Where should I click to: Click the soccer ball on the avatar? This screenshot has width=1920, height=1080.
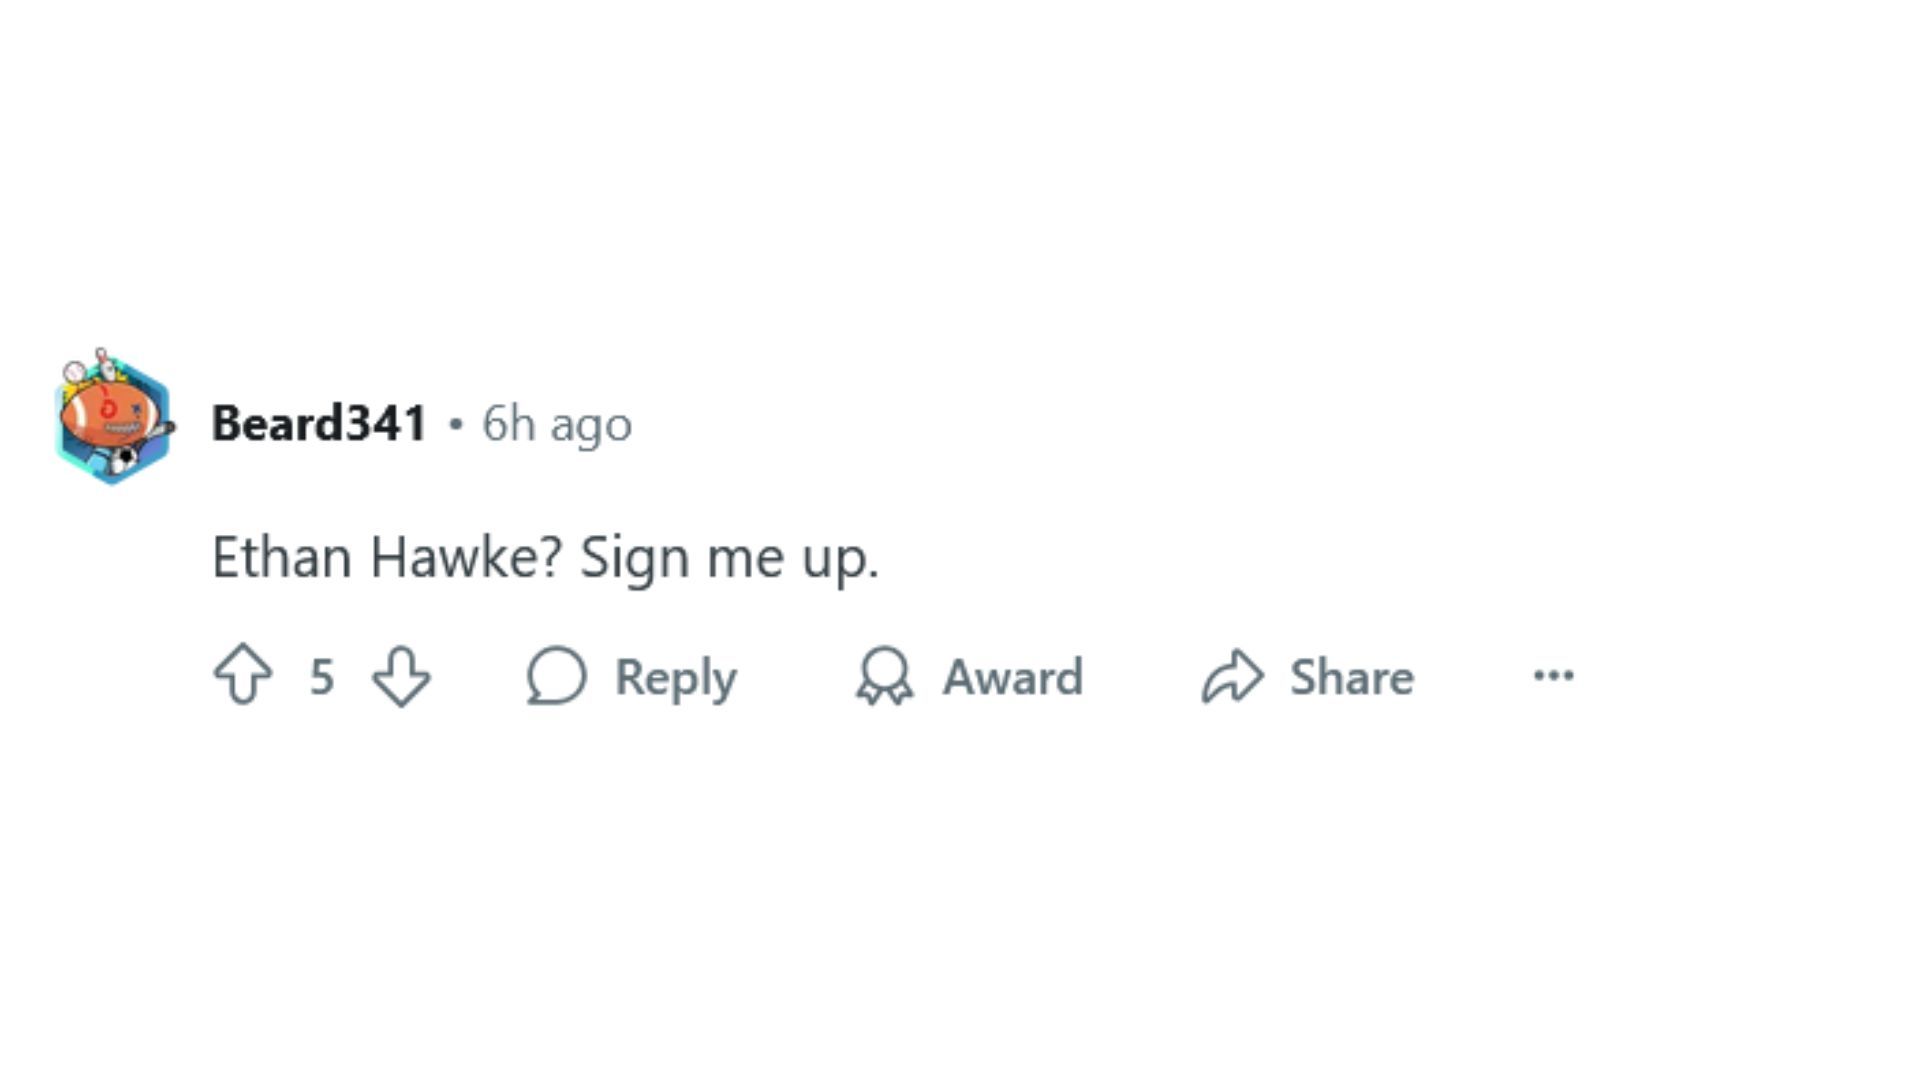[x=124, y=460]
